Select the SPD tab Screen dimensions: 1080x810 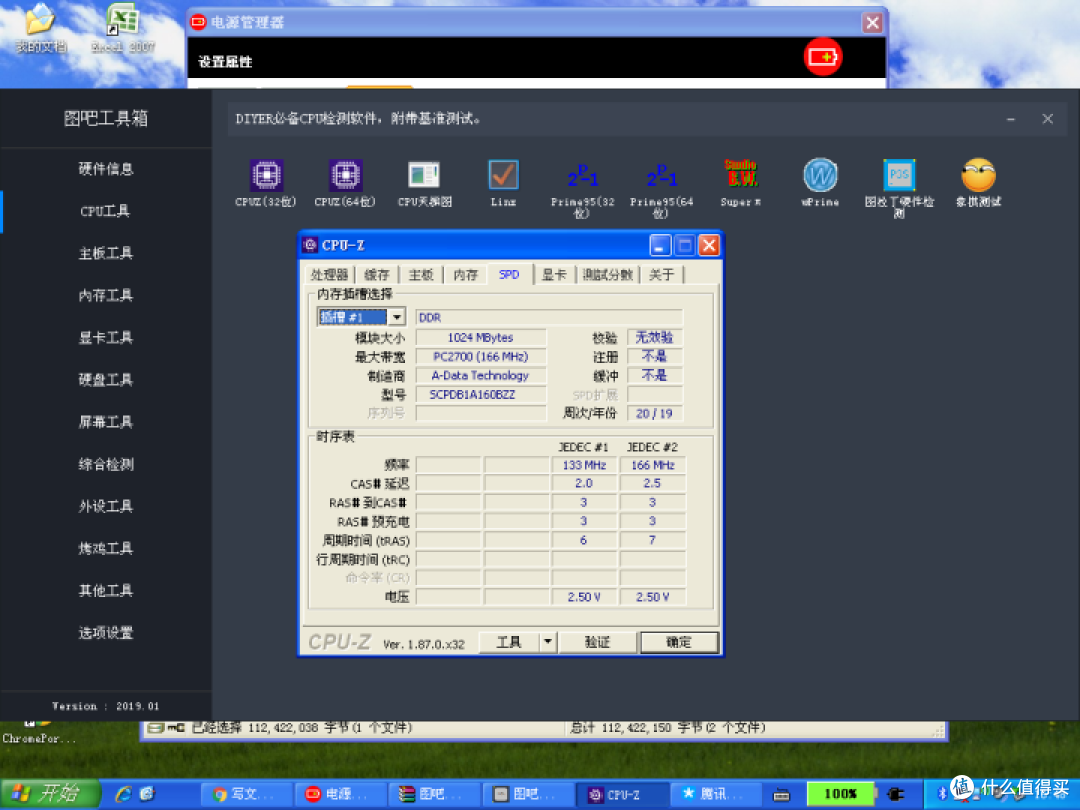pyautogui.click(x=509, y=274)
